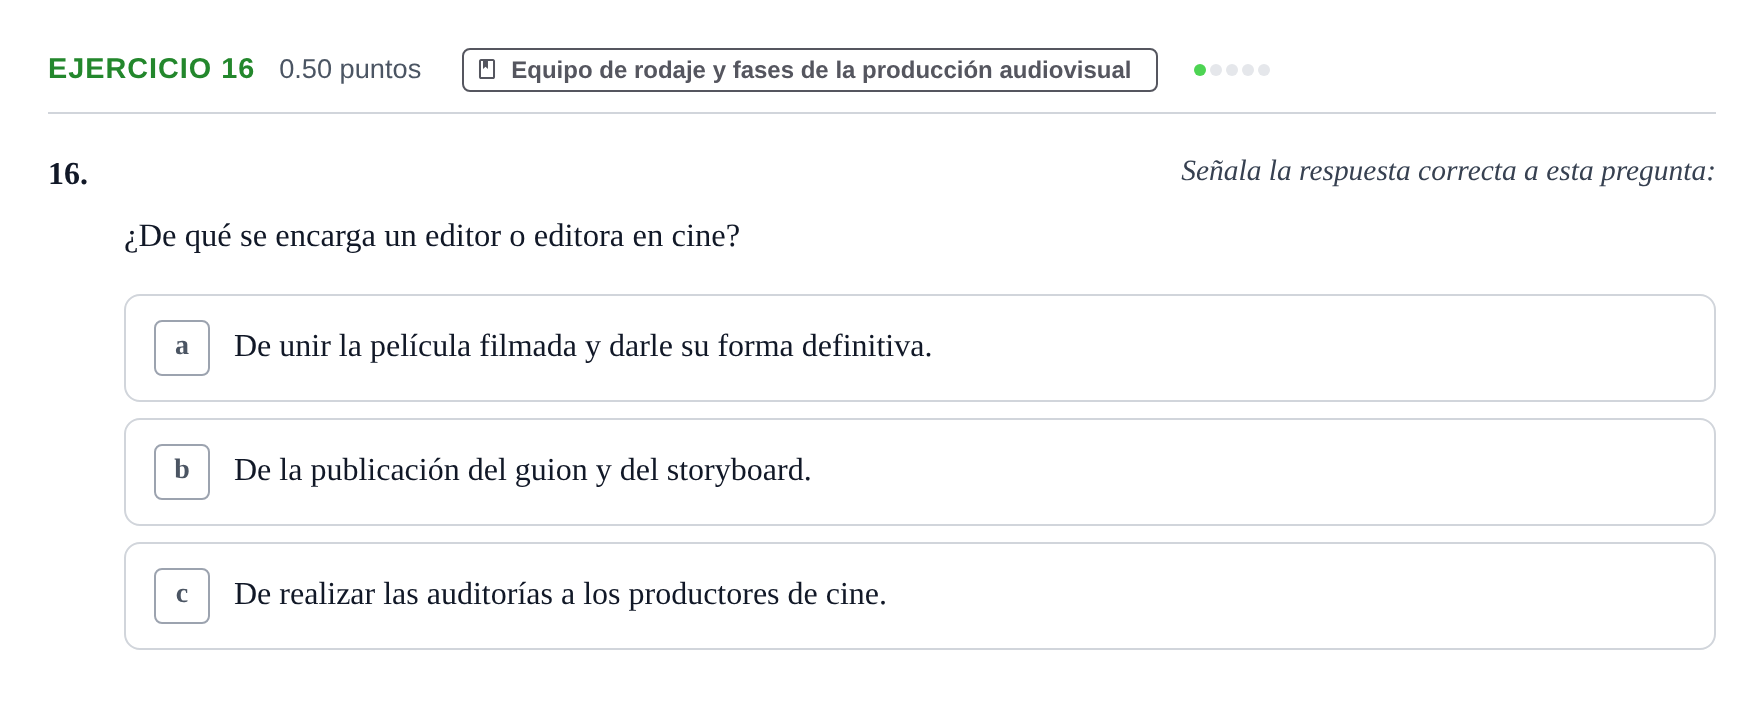Choose 'De realizar las auditorías' answer
The height and width of the screenshot is (714, 1764).
[920, 596]
